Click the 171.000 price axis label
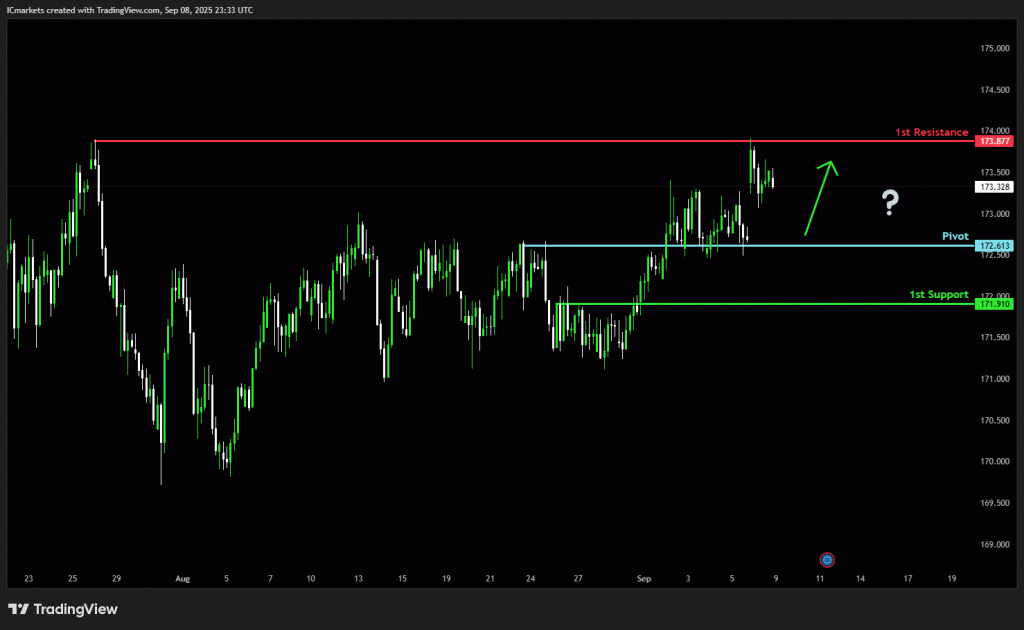1024x630 pixels. pyautogui.click(x=995, y=379)
